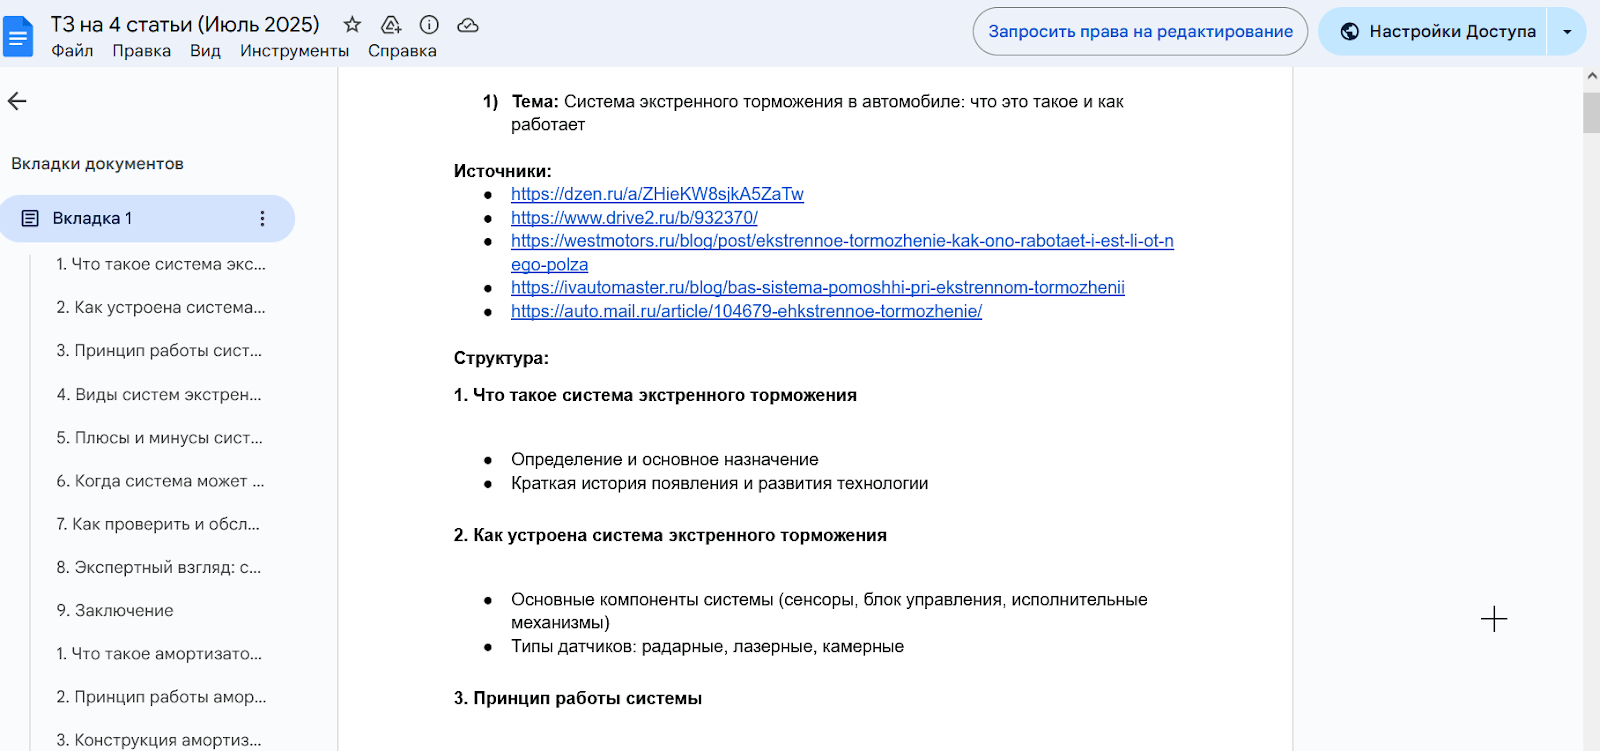
Task: Select the Вкладка 1 tab
Action: pyautogui.click(x=147, y=218)
